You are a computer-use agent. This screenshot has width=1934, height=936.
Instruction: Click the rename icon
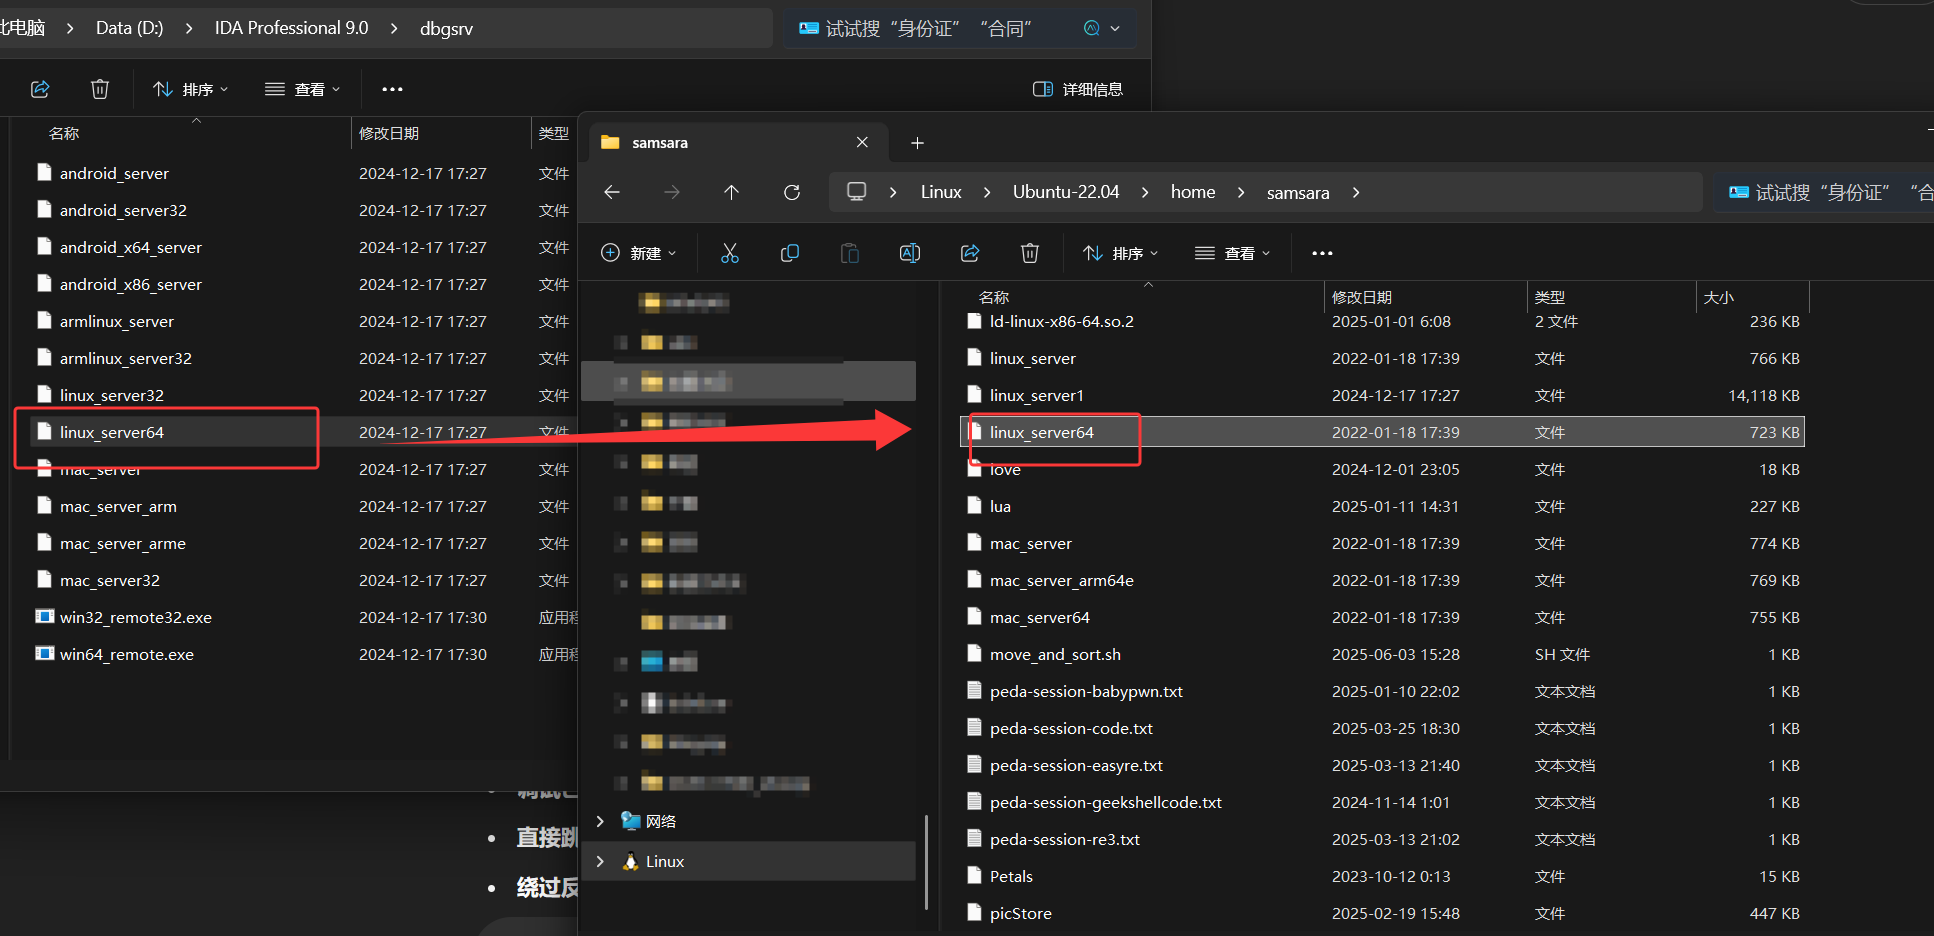[910, 253]
